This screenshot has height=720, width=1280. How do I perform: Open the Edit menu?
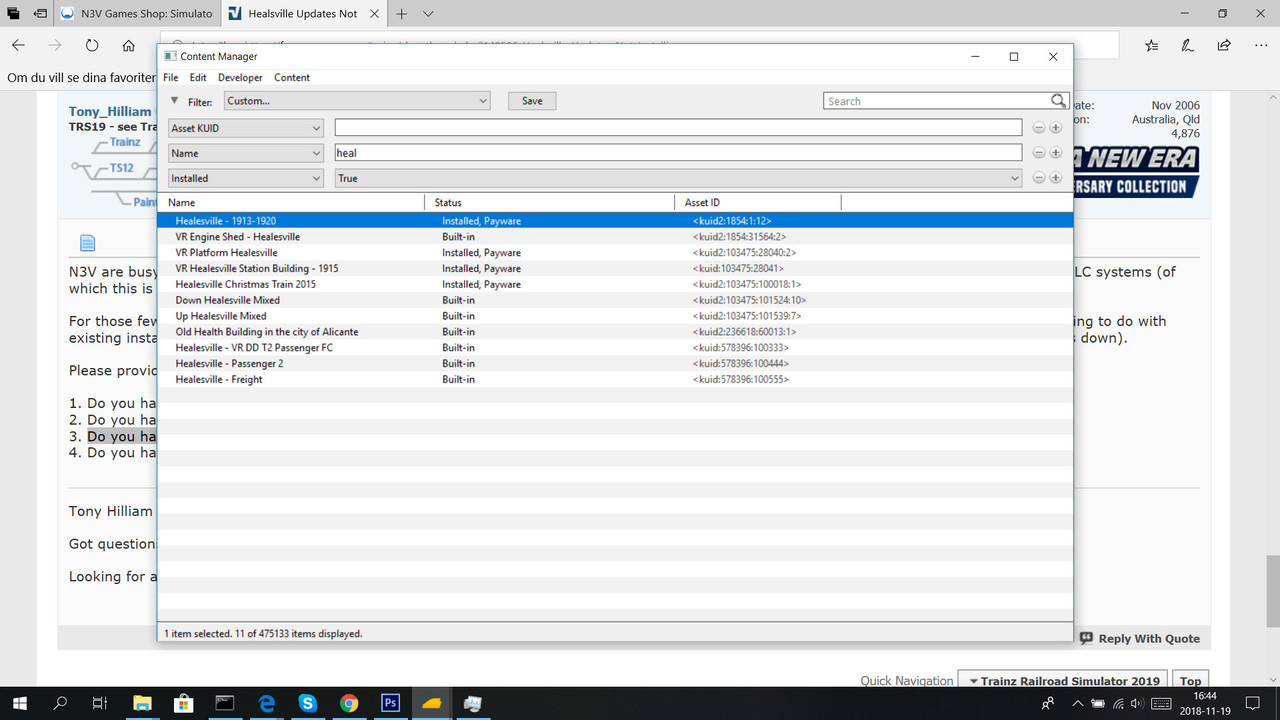198,77
